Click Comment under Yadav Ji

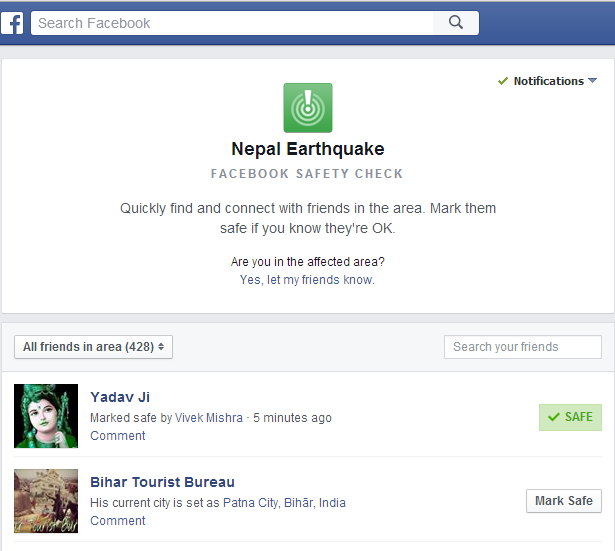(118, 436)
